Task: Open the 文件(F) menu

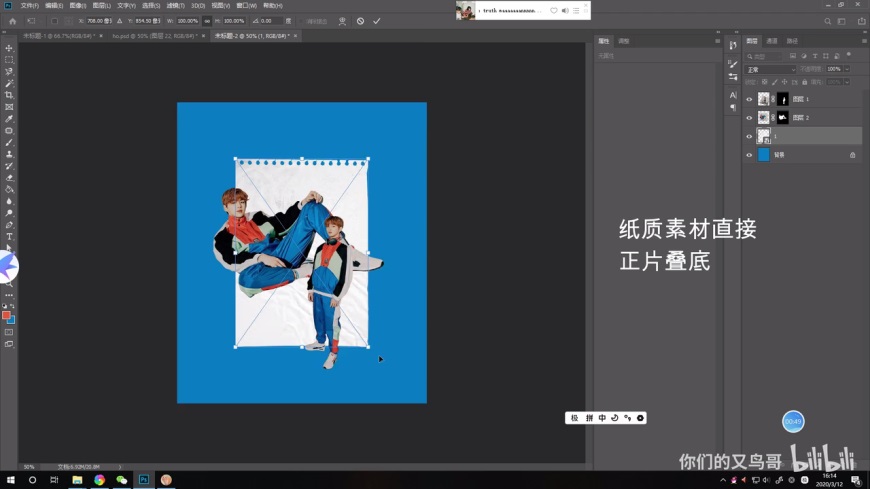Action: (29, 6)
